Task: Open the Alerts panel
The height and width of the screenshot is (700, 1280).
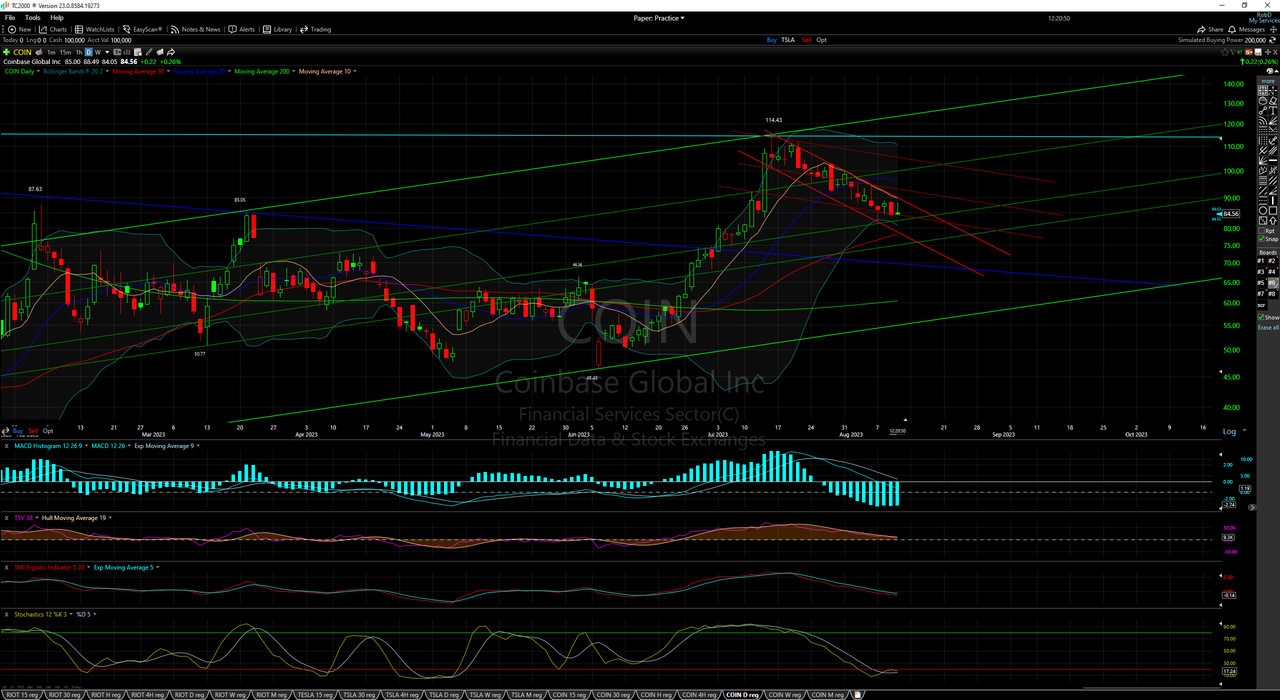Action: (x=242, y=29)
